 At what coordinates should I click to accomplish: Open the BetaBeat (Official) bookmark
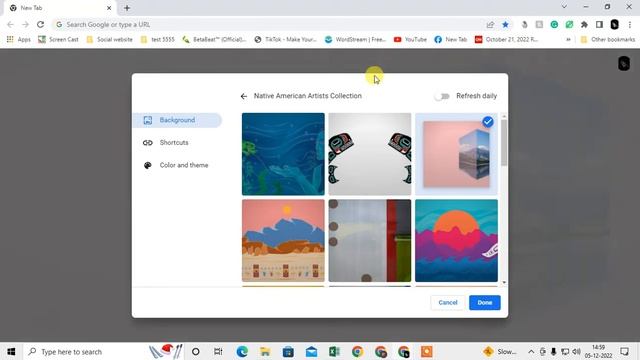pos(214,40)
